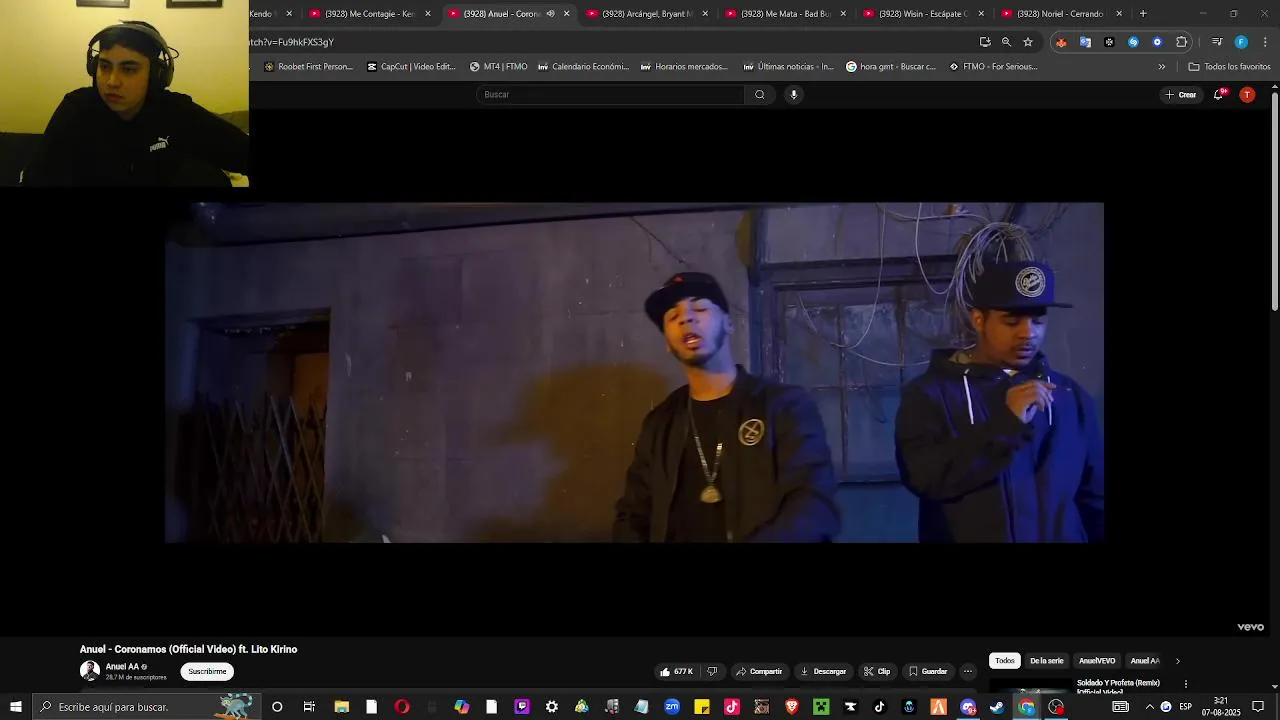This screenshot has width=1280, height=720.
Task: Click the Descargar button
Action: tap(823, 671)
